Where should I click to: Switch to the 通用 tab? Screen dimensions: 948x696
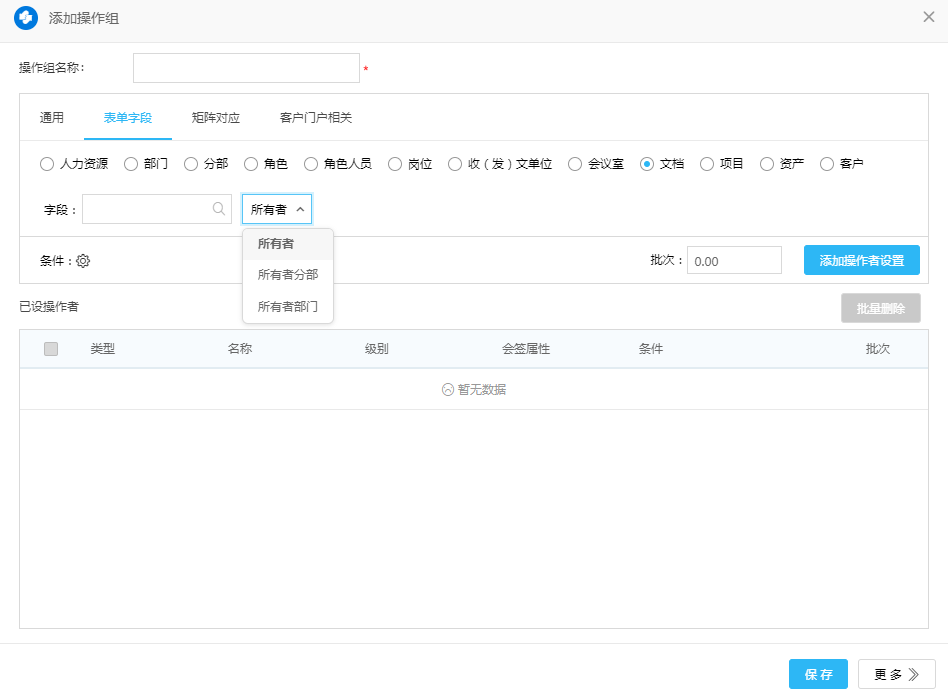point(52,118)
